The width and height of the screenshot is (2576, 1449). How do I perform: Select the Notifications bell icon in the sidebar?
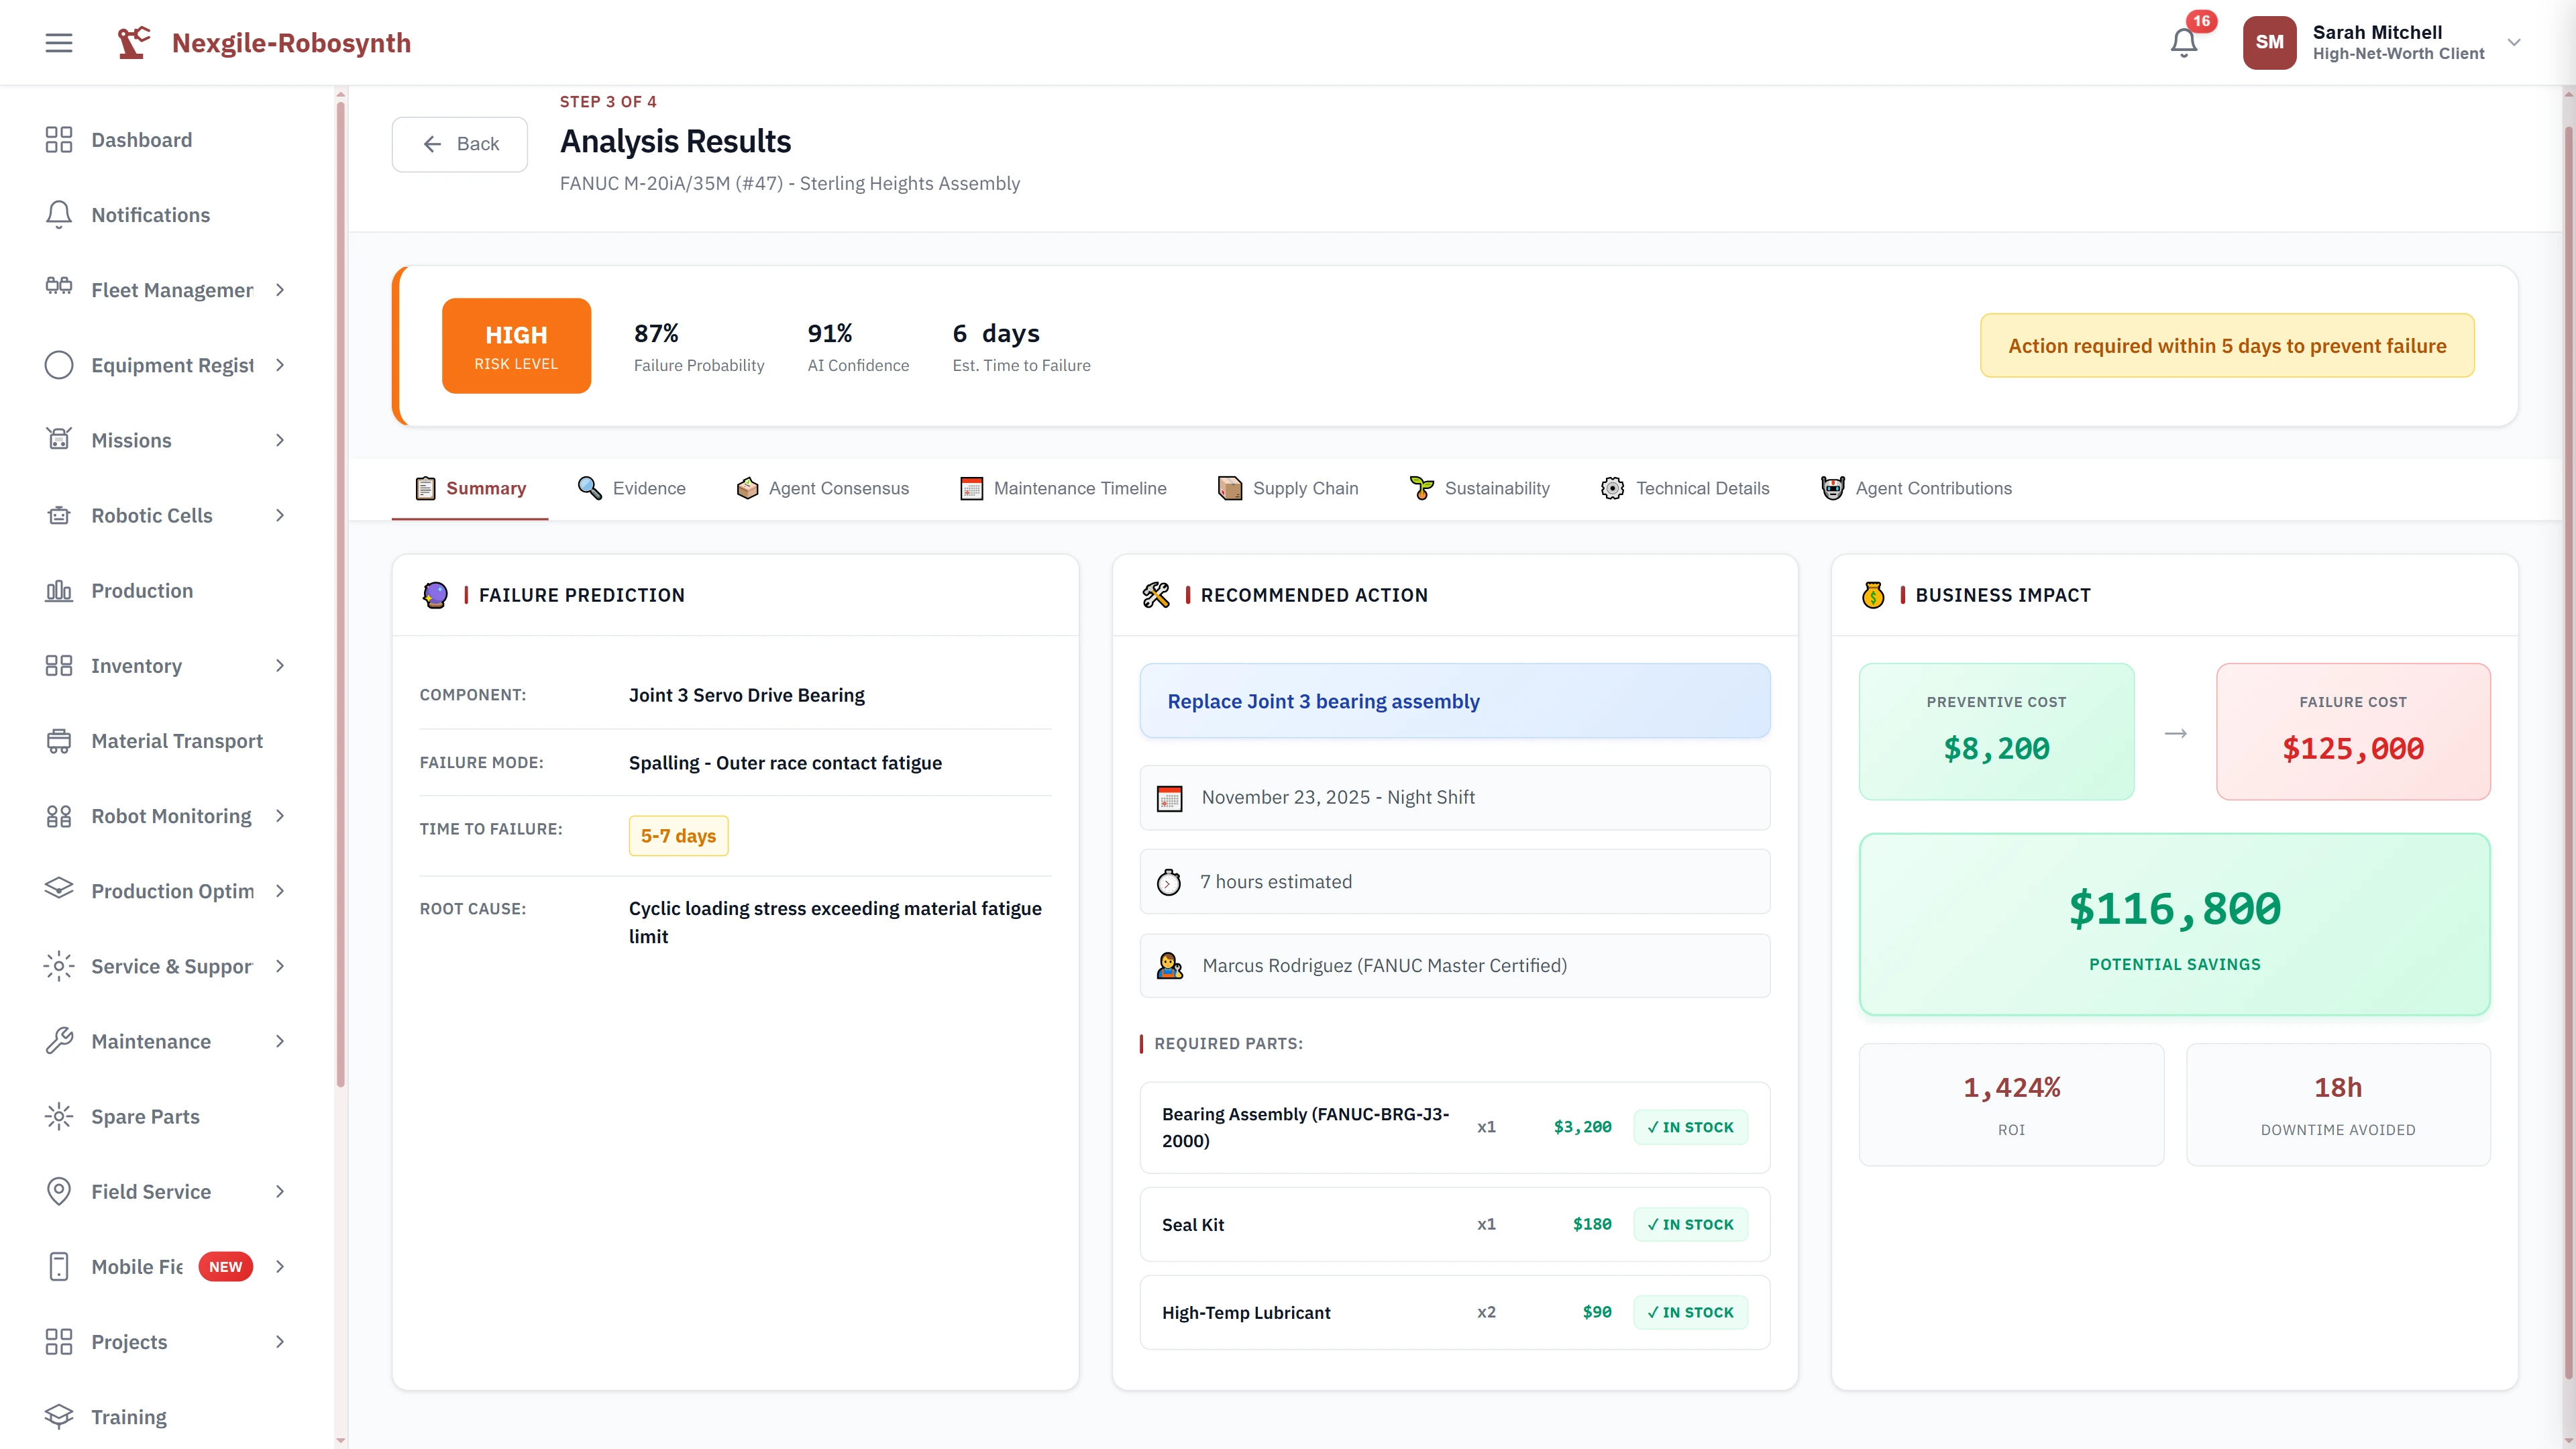[x=58, y=214]
